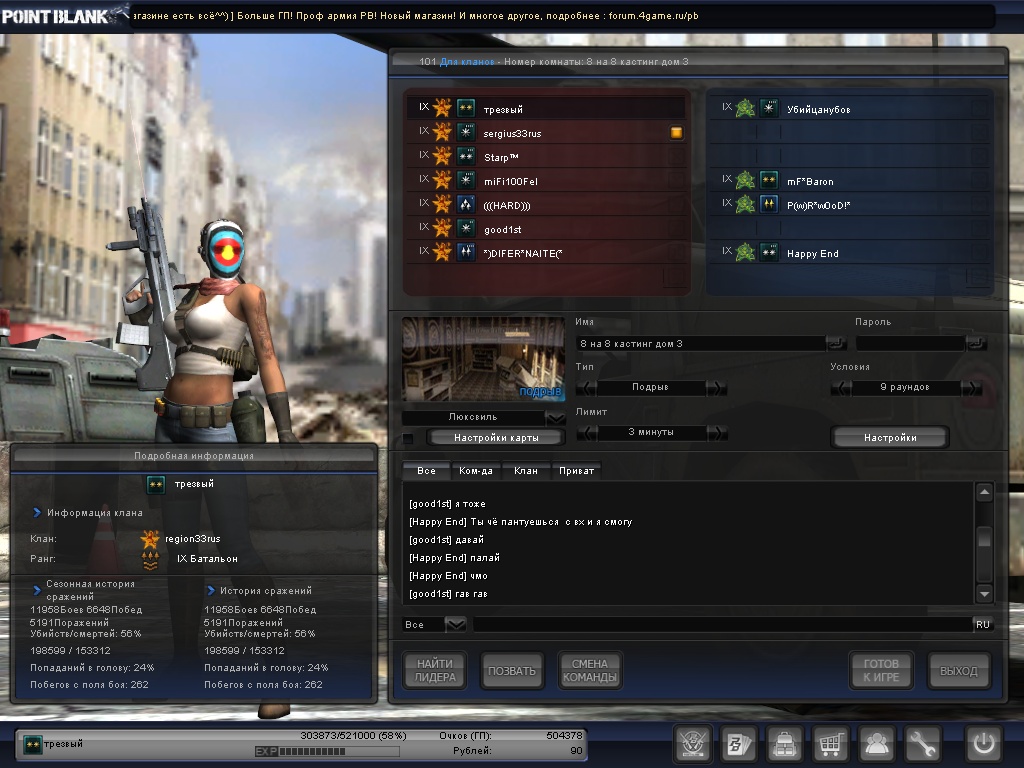Viewport: 1024px width, 768px height.
Task: Open the backpack inventory icon
Action: [x=784, y=743]
